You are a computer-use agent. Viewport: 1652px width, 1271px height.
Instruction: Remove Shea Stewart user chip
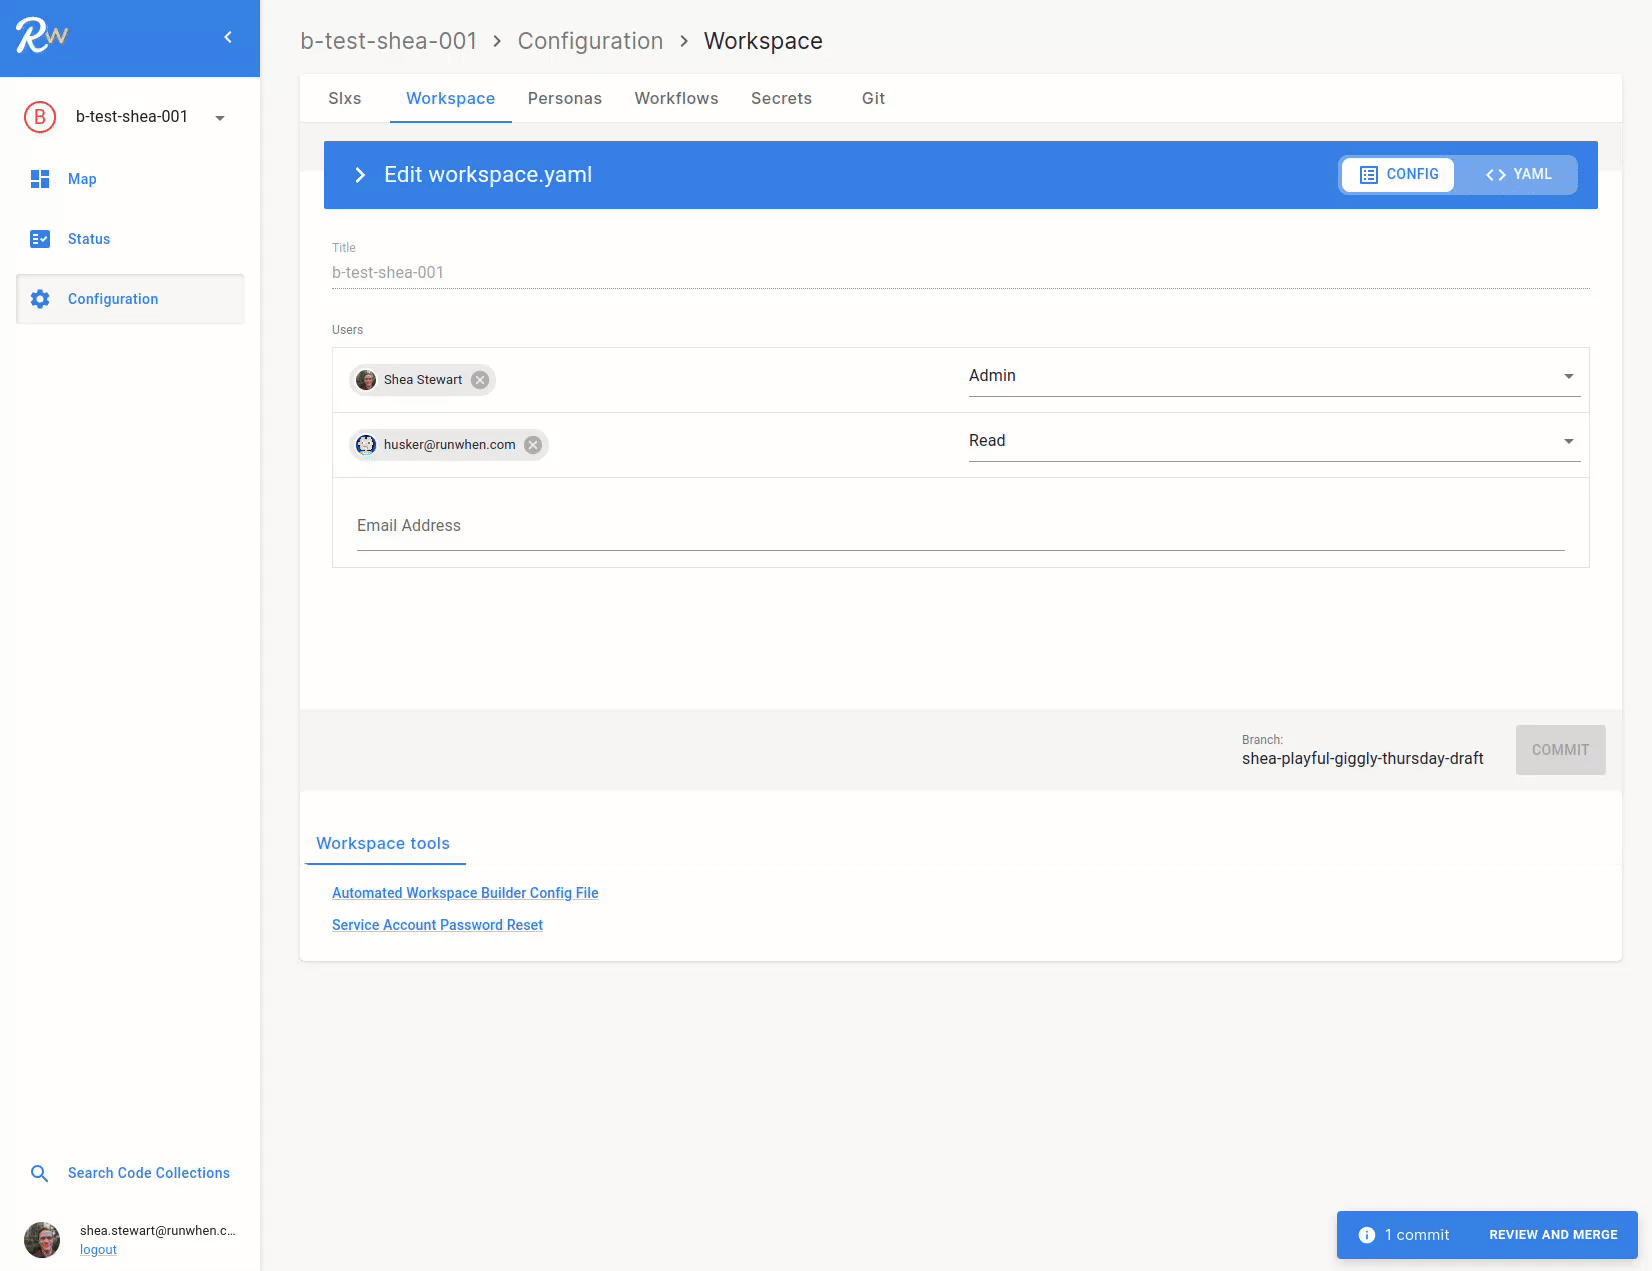480,380
